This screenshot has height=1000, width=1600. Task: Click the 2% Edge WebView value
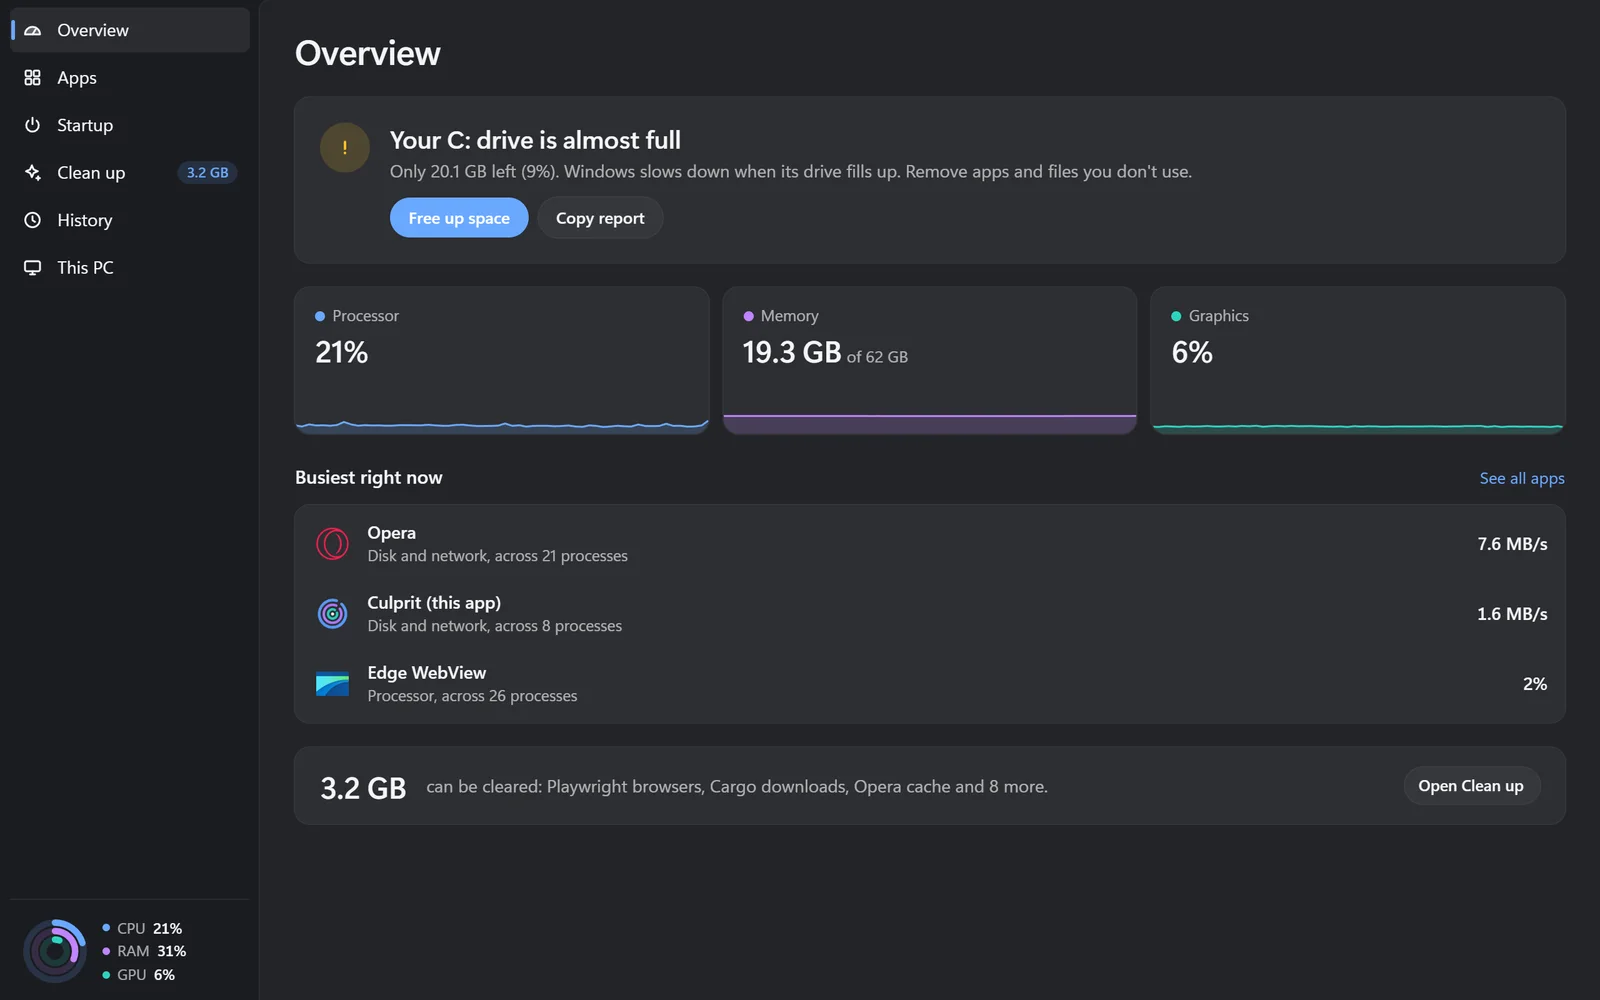click(x=1535, y=684)
